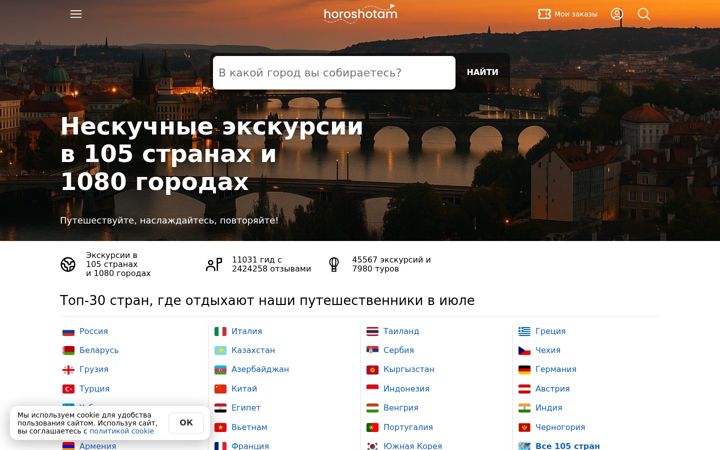
Task: Open the Все 105 стран link
Action: (568, 446)
